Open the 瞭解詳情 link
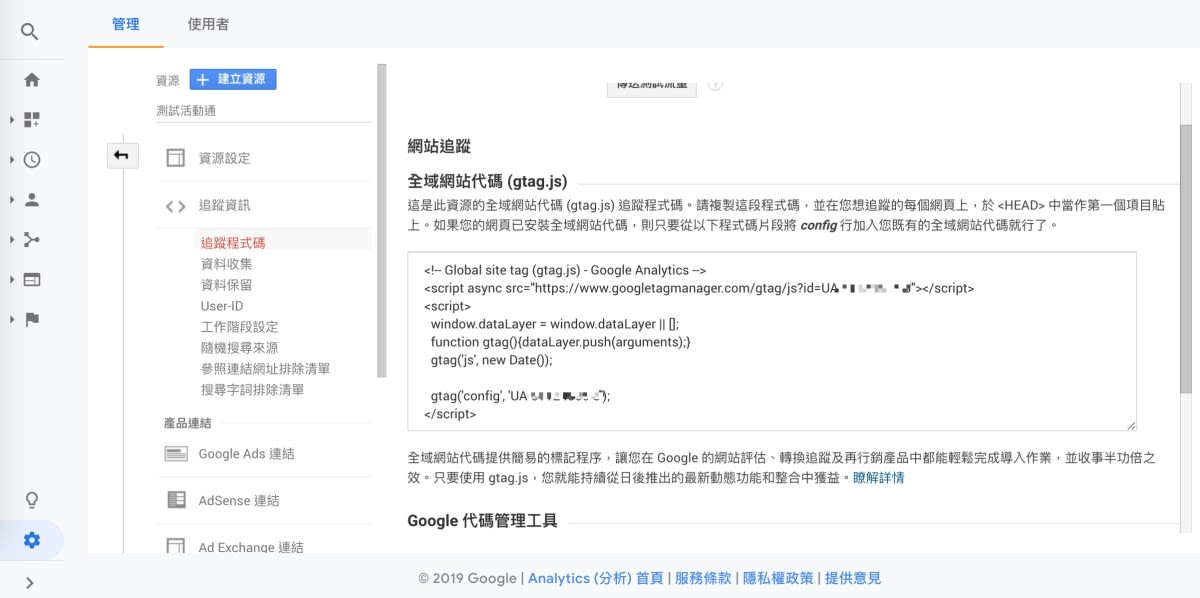This screenshot has width=1200, height=598. 878,478
